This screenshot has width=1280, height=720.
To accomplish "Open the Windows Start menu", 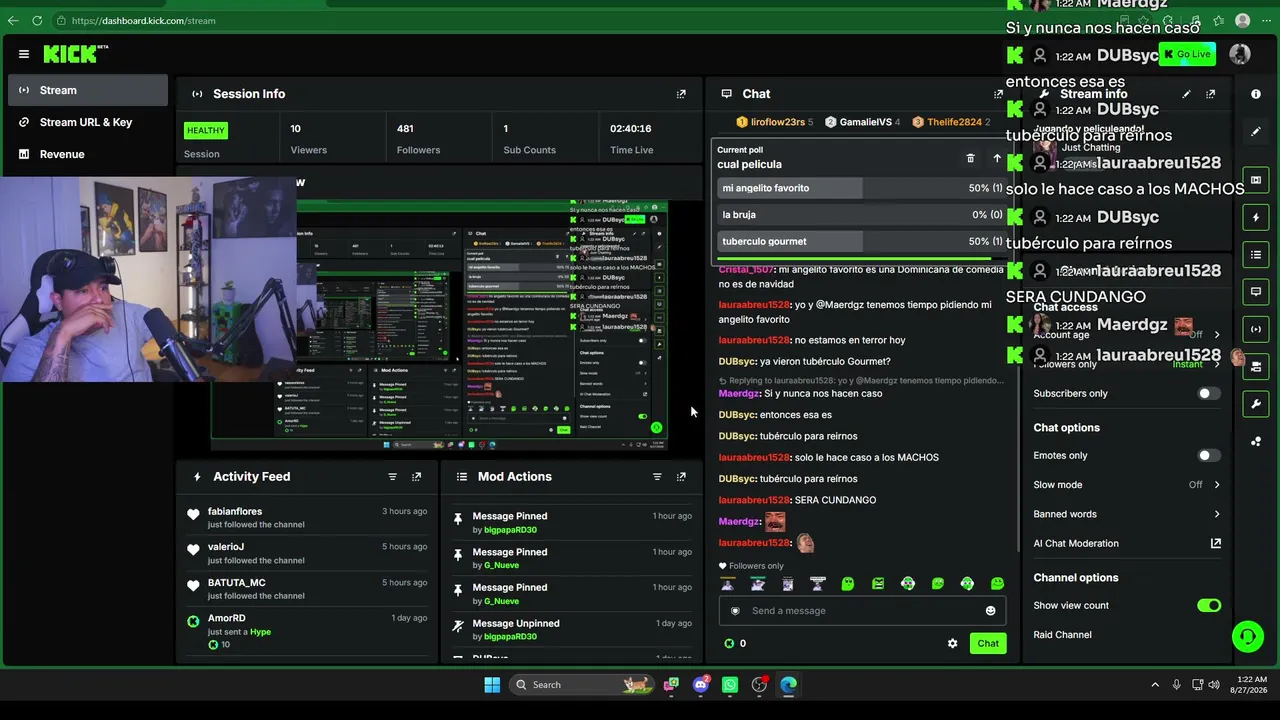I will click(x=492, y=685).
